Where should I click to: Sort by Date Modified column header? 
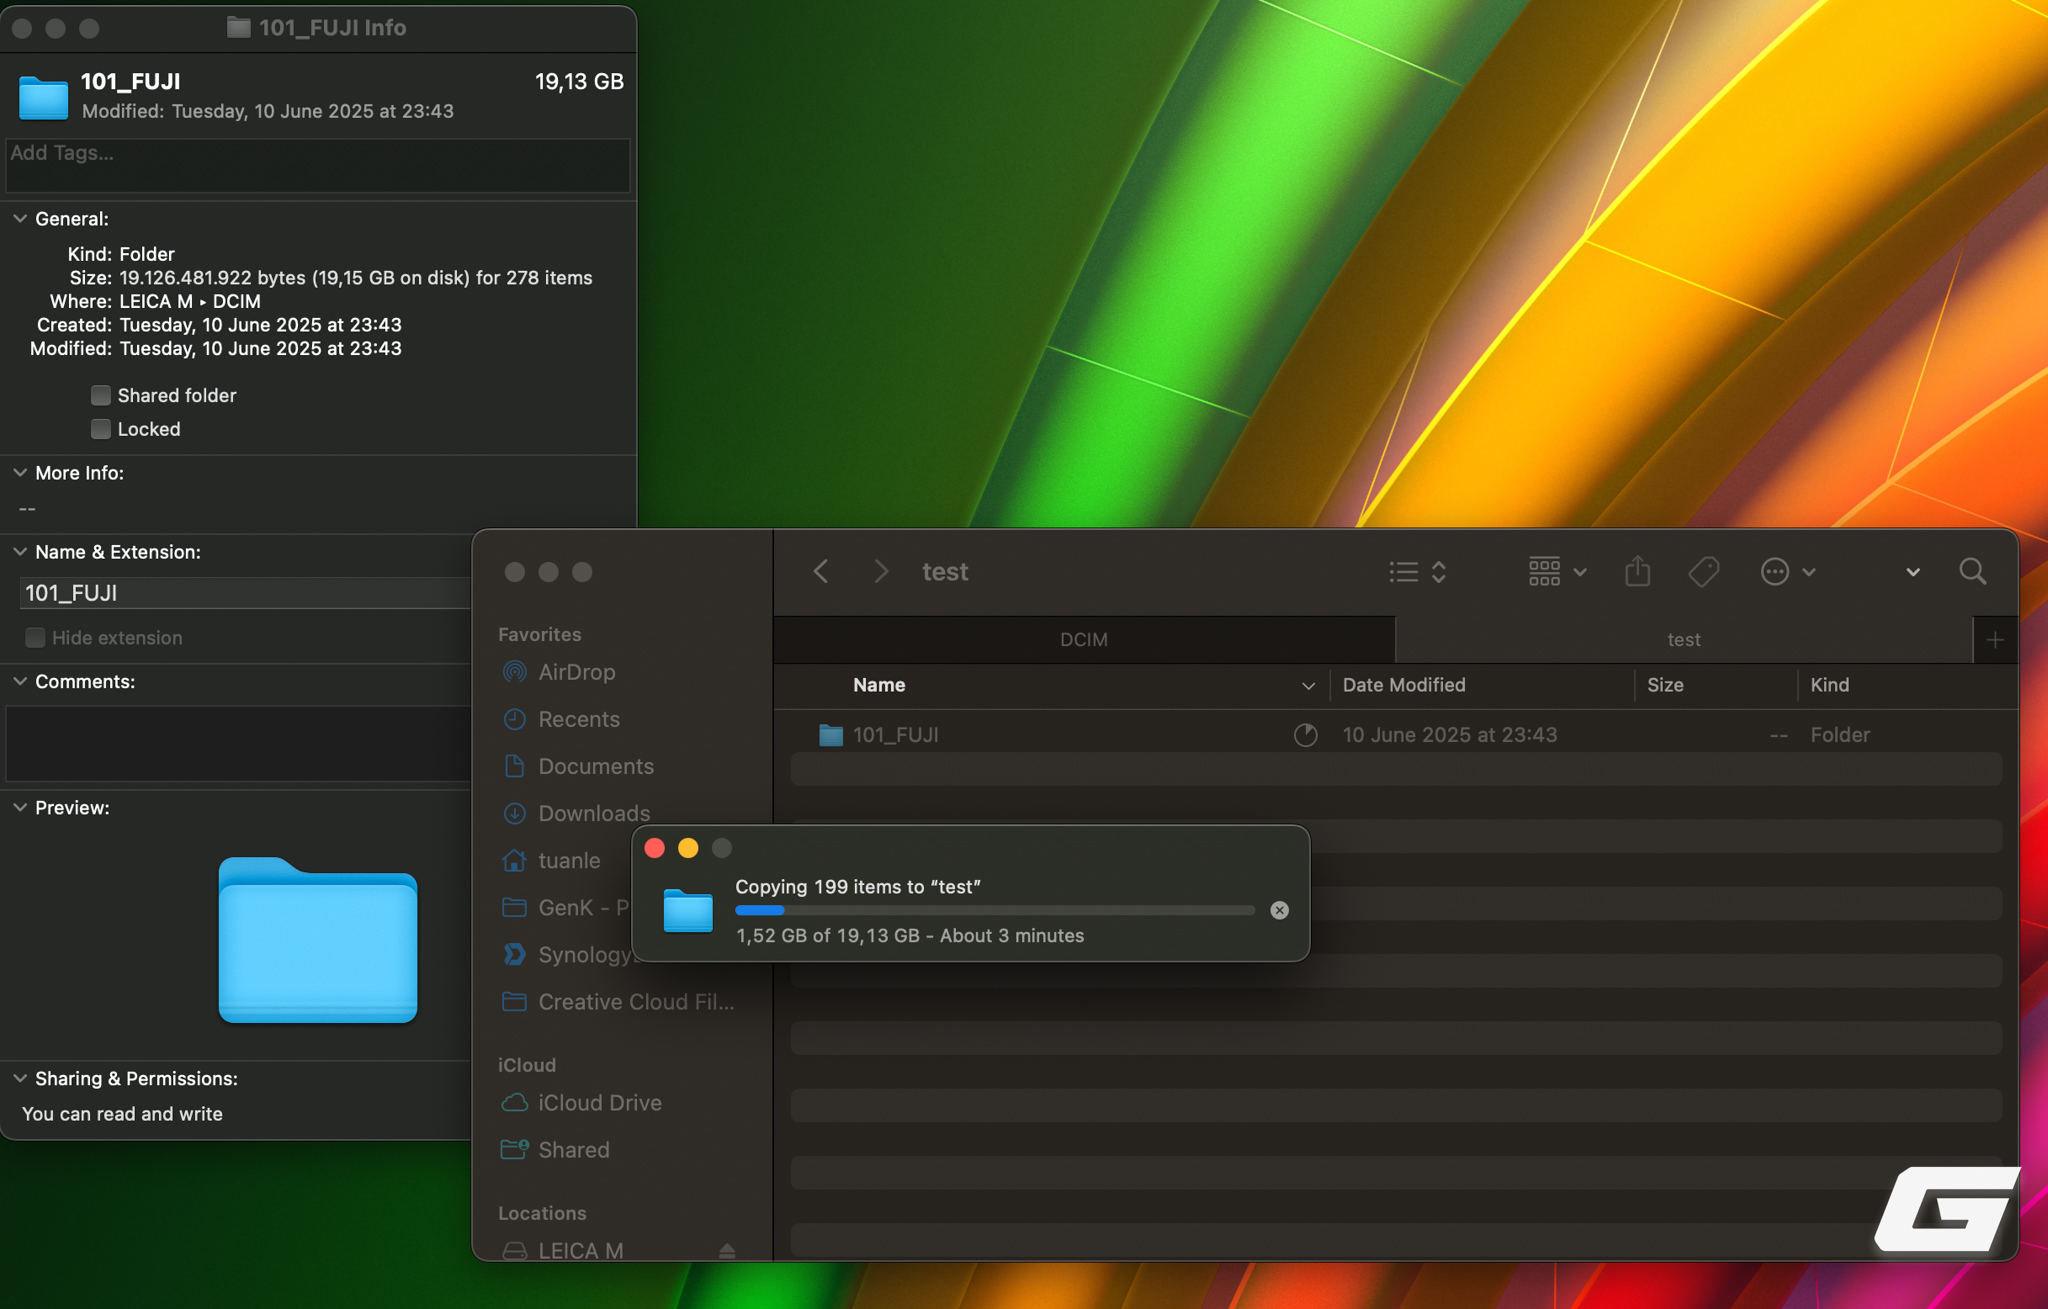point(1403,685)
